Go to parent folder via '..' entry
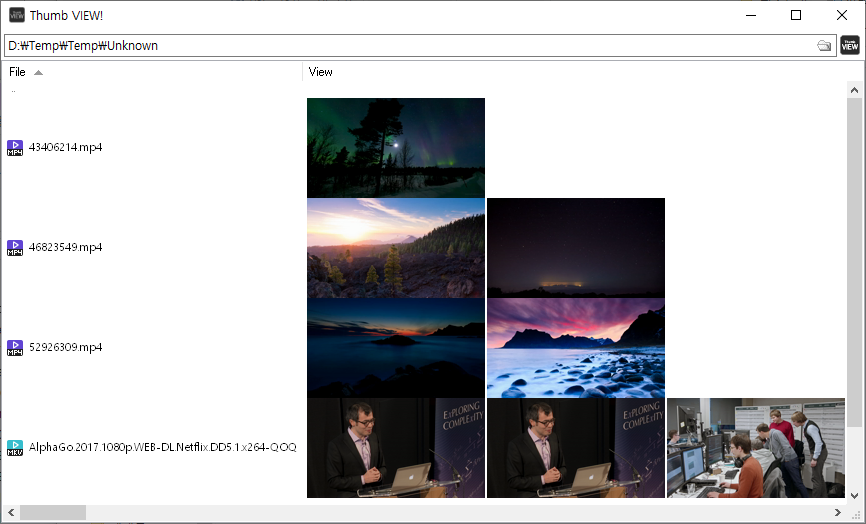866x524 pixels. (13, 91)
